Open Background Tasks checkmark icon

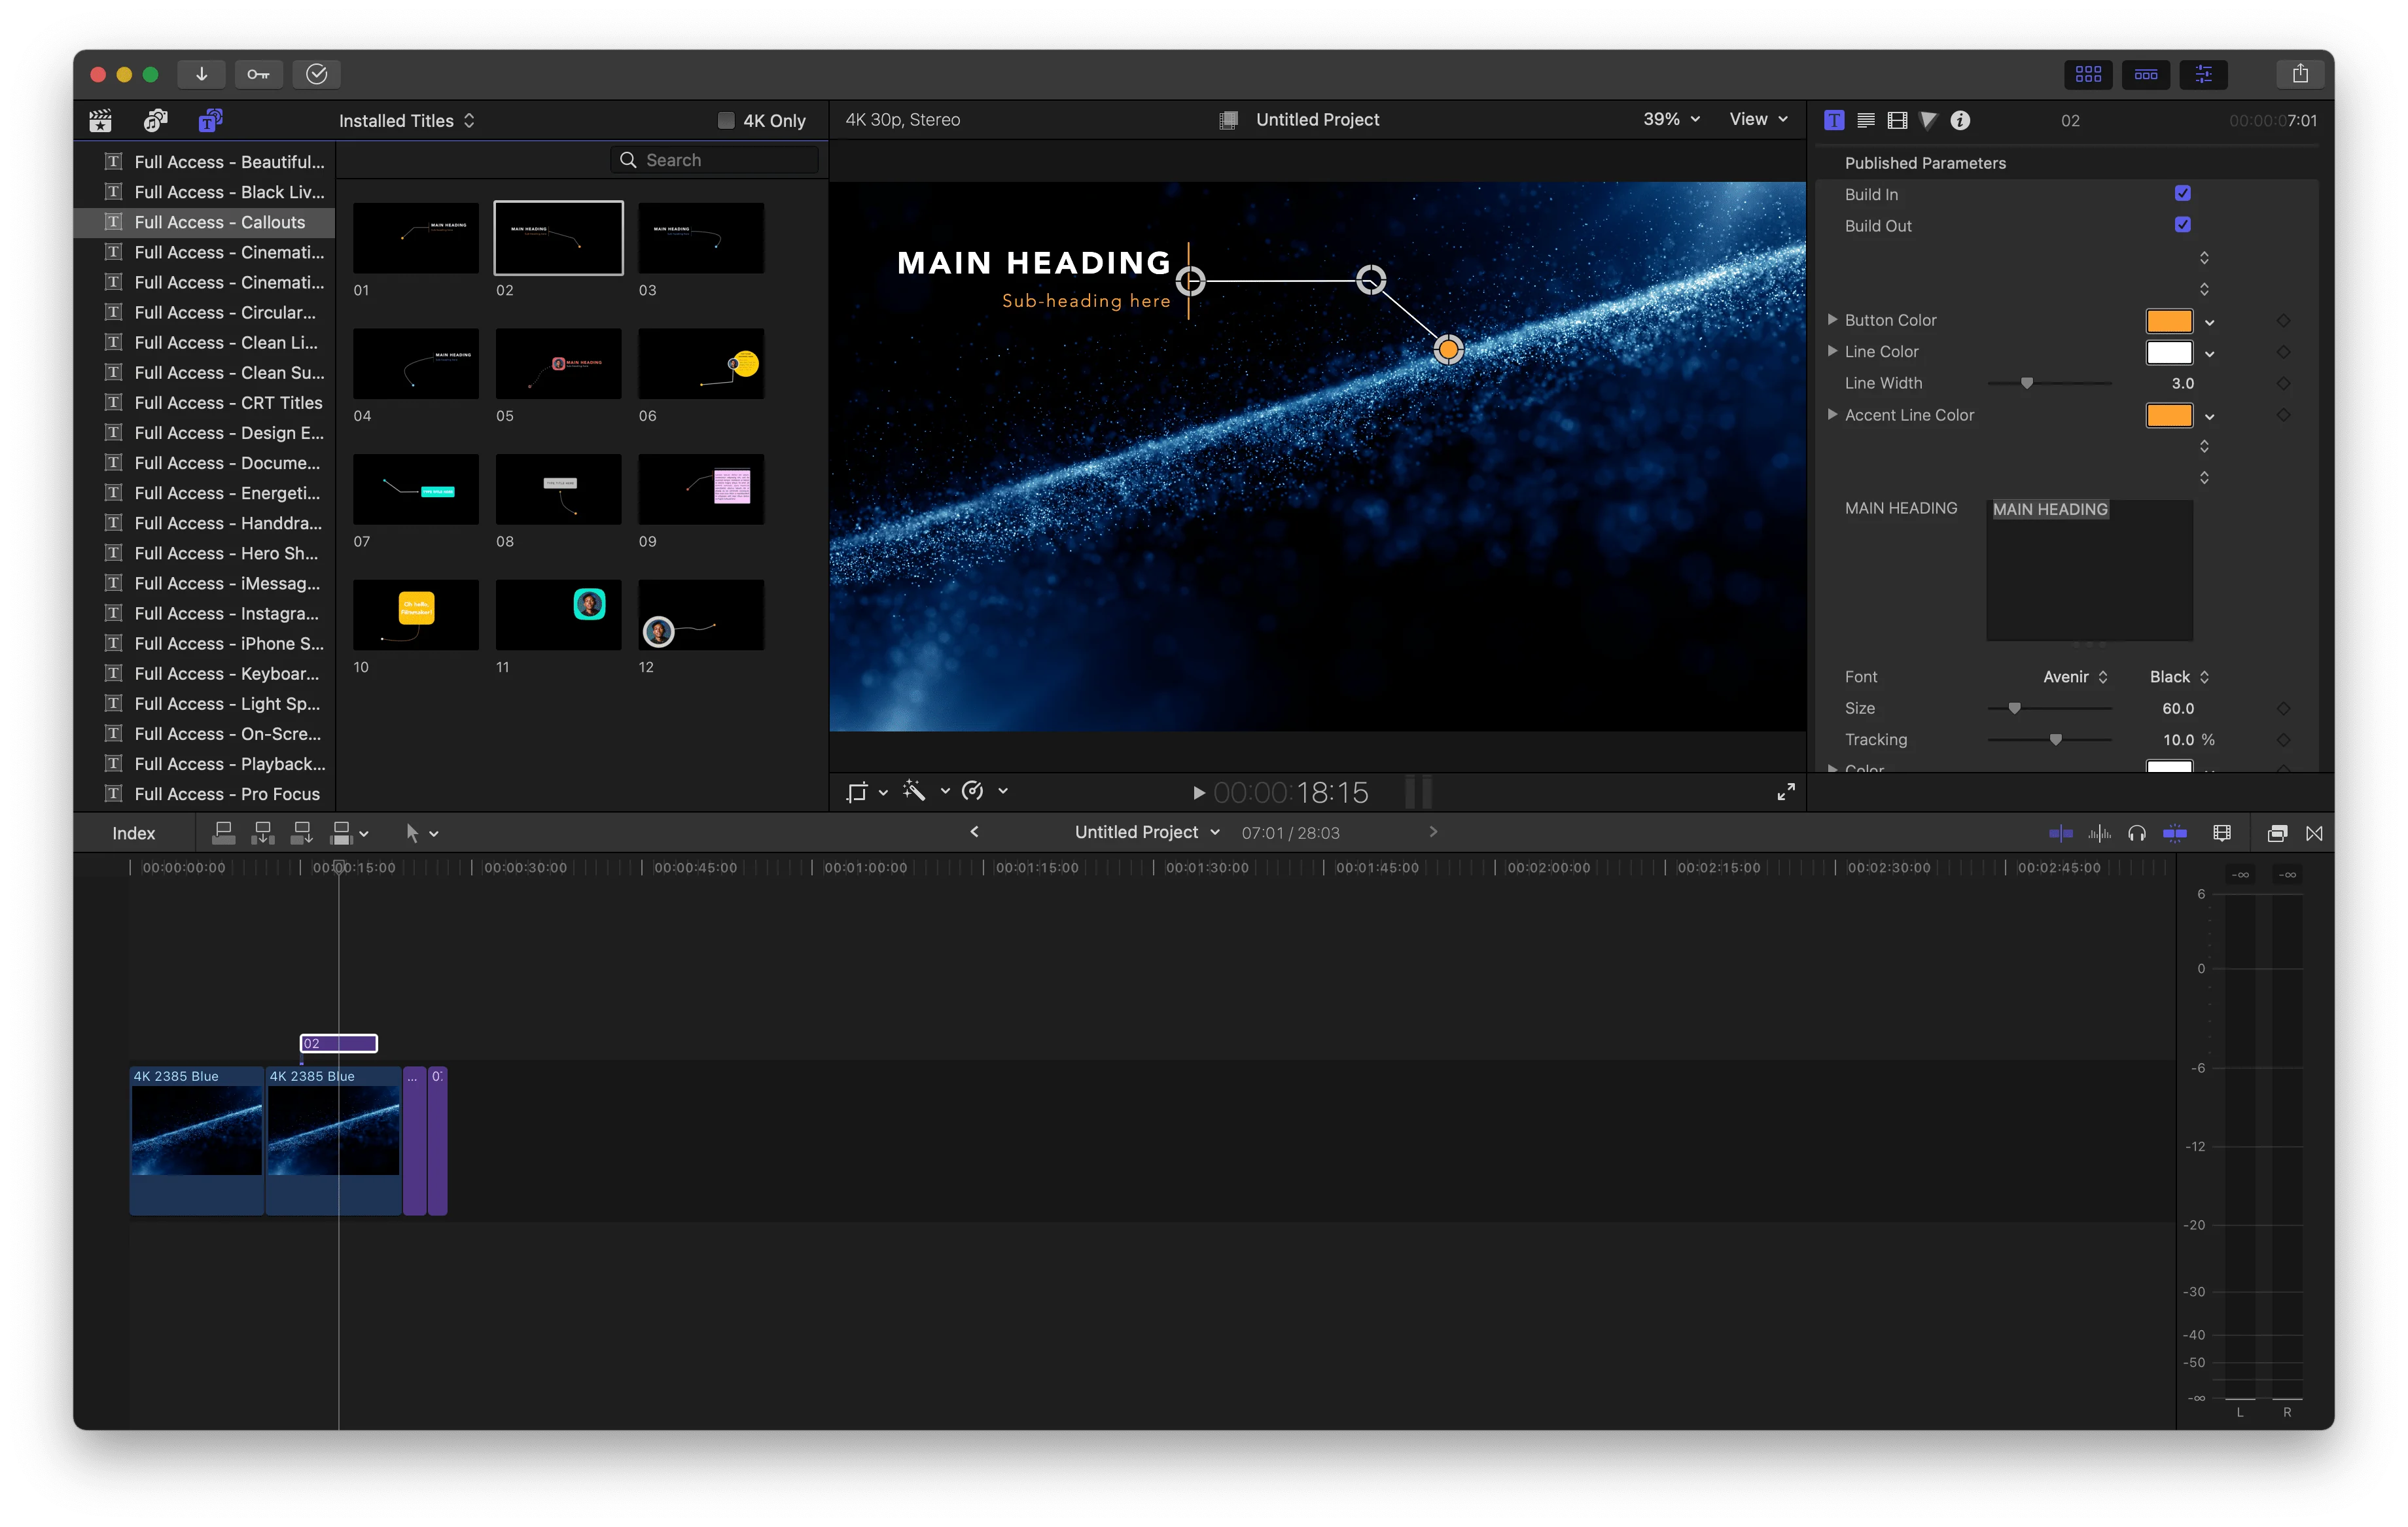click(x=316, y=74)
